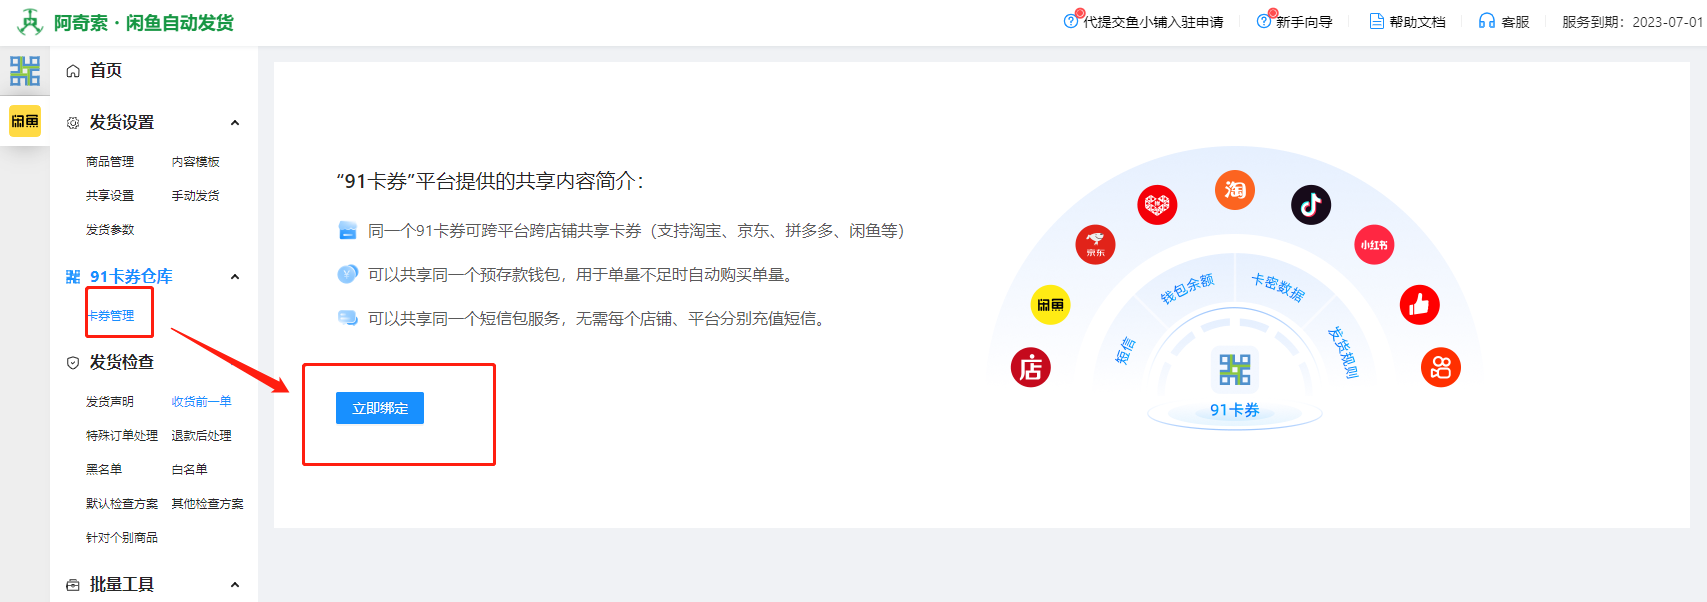Screen dimensions: 1707x602
Task: Click the central 91卡券 logo in diagram
Action: [1235, 369]
